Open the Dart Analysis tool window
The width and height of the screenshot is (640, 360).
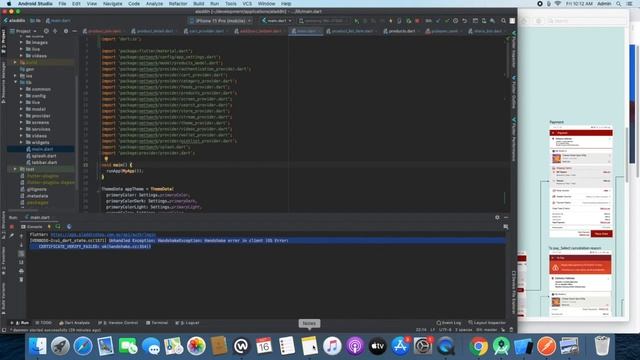tap(74, 323)
